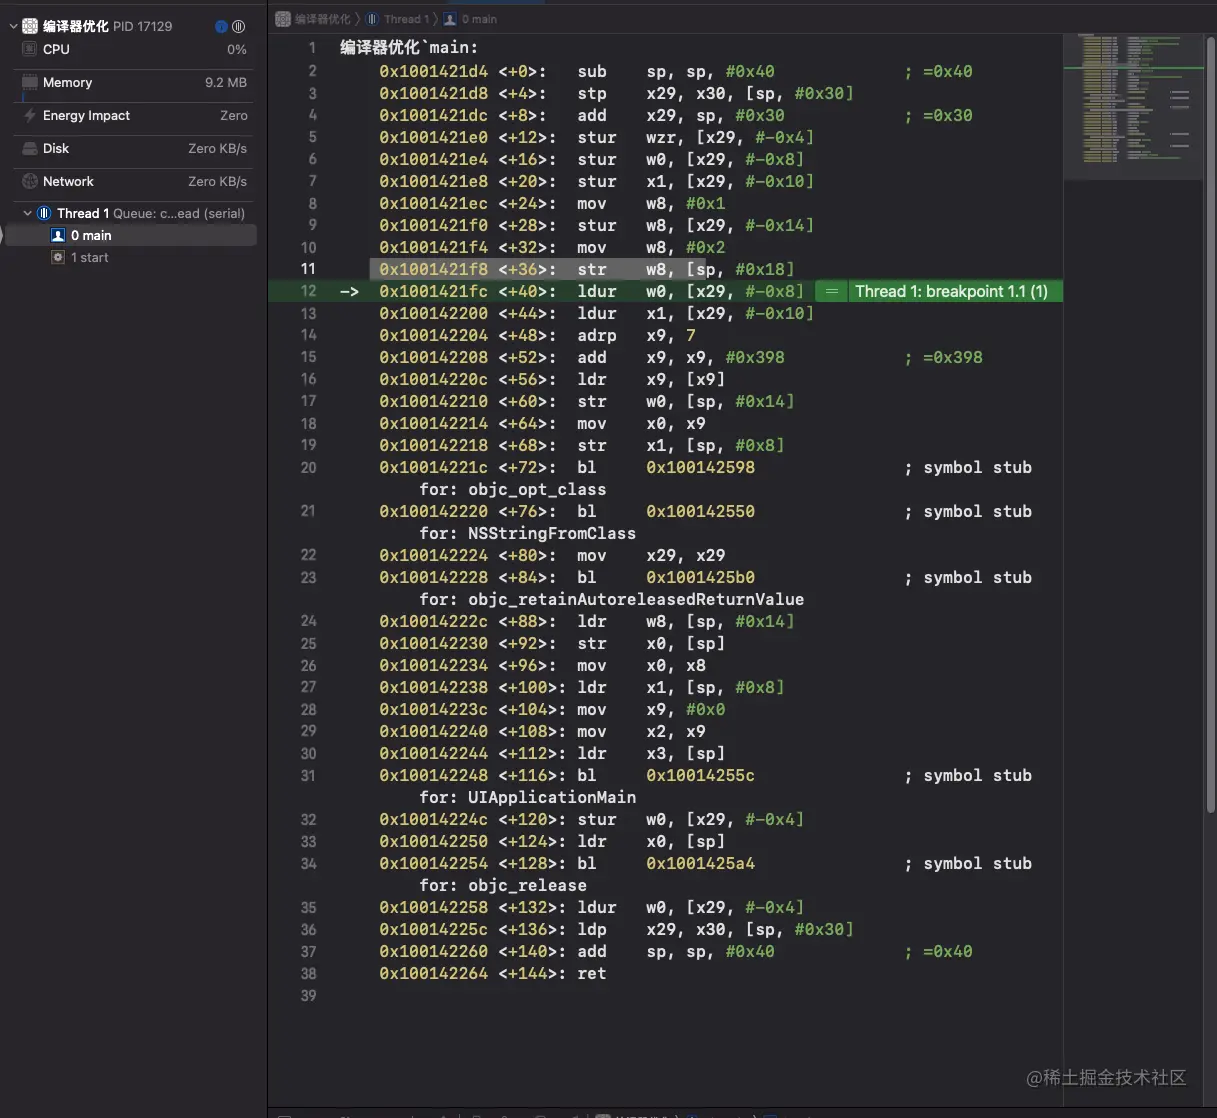This screenshot has width=1217, height=1118.
Task: Open 编译器优化 breadcrumb in jump bar
Action: (322, 19)
